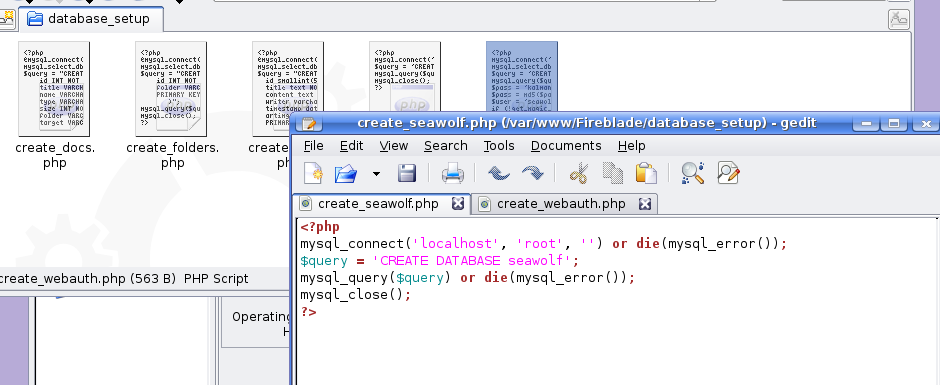Click the Find and Replace icon
Viewport: 940px width, 385px height.
tap(727, 174)
